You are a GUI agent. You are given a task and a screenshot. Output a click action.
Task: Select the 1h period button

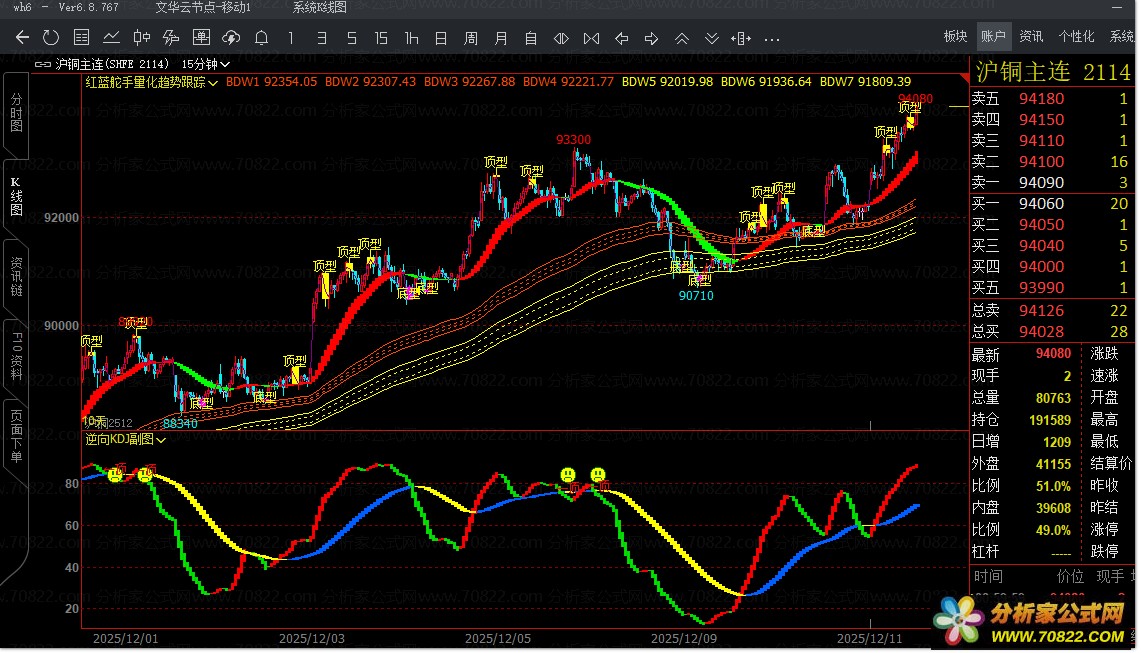point(411,38)
